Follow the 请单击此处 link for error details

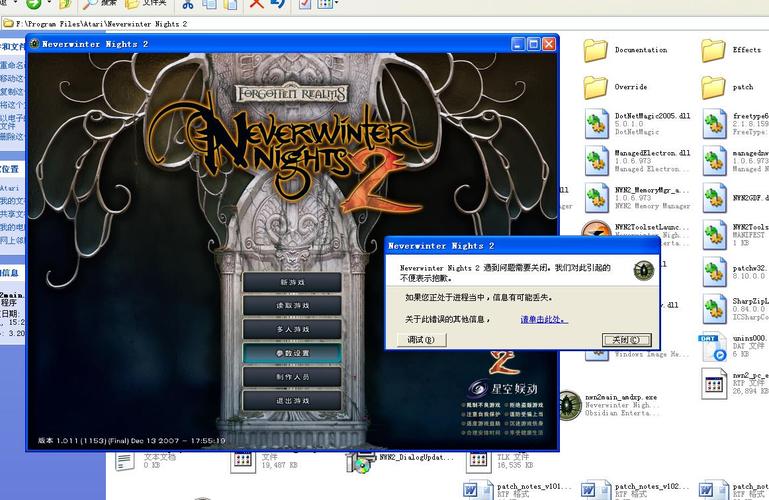[544, 319]
